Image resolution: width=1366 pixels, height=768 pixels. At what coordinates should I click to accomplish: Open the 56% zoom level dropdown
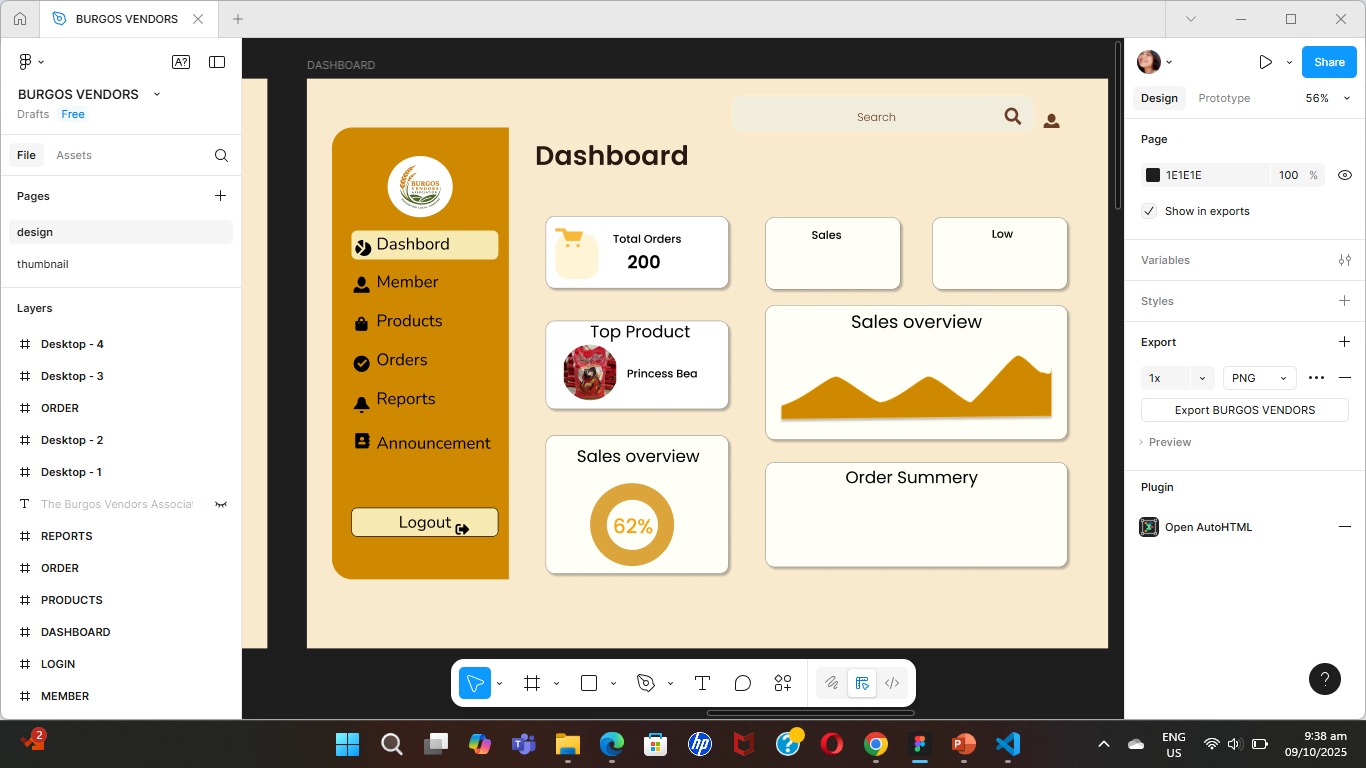pyautogui.click(x=1327, y=98)
